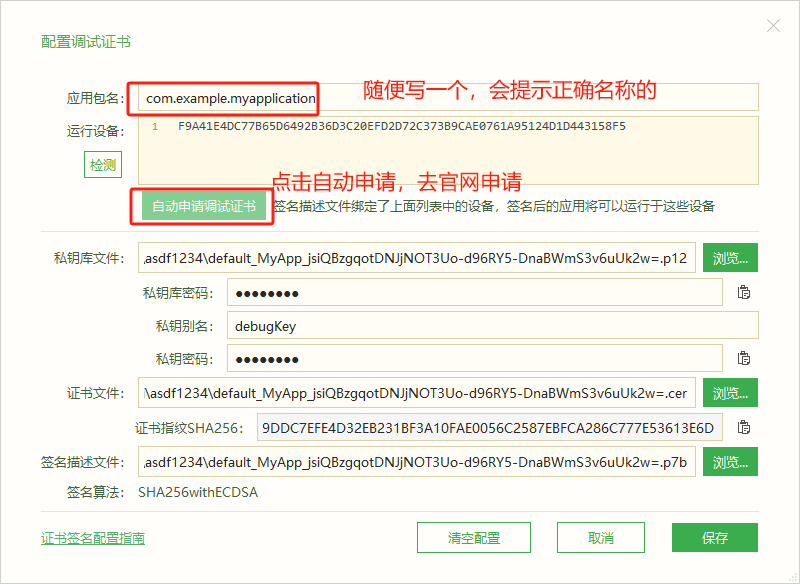Copy the private key password (私钥密码) to clipboard

[743, 357]
